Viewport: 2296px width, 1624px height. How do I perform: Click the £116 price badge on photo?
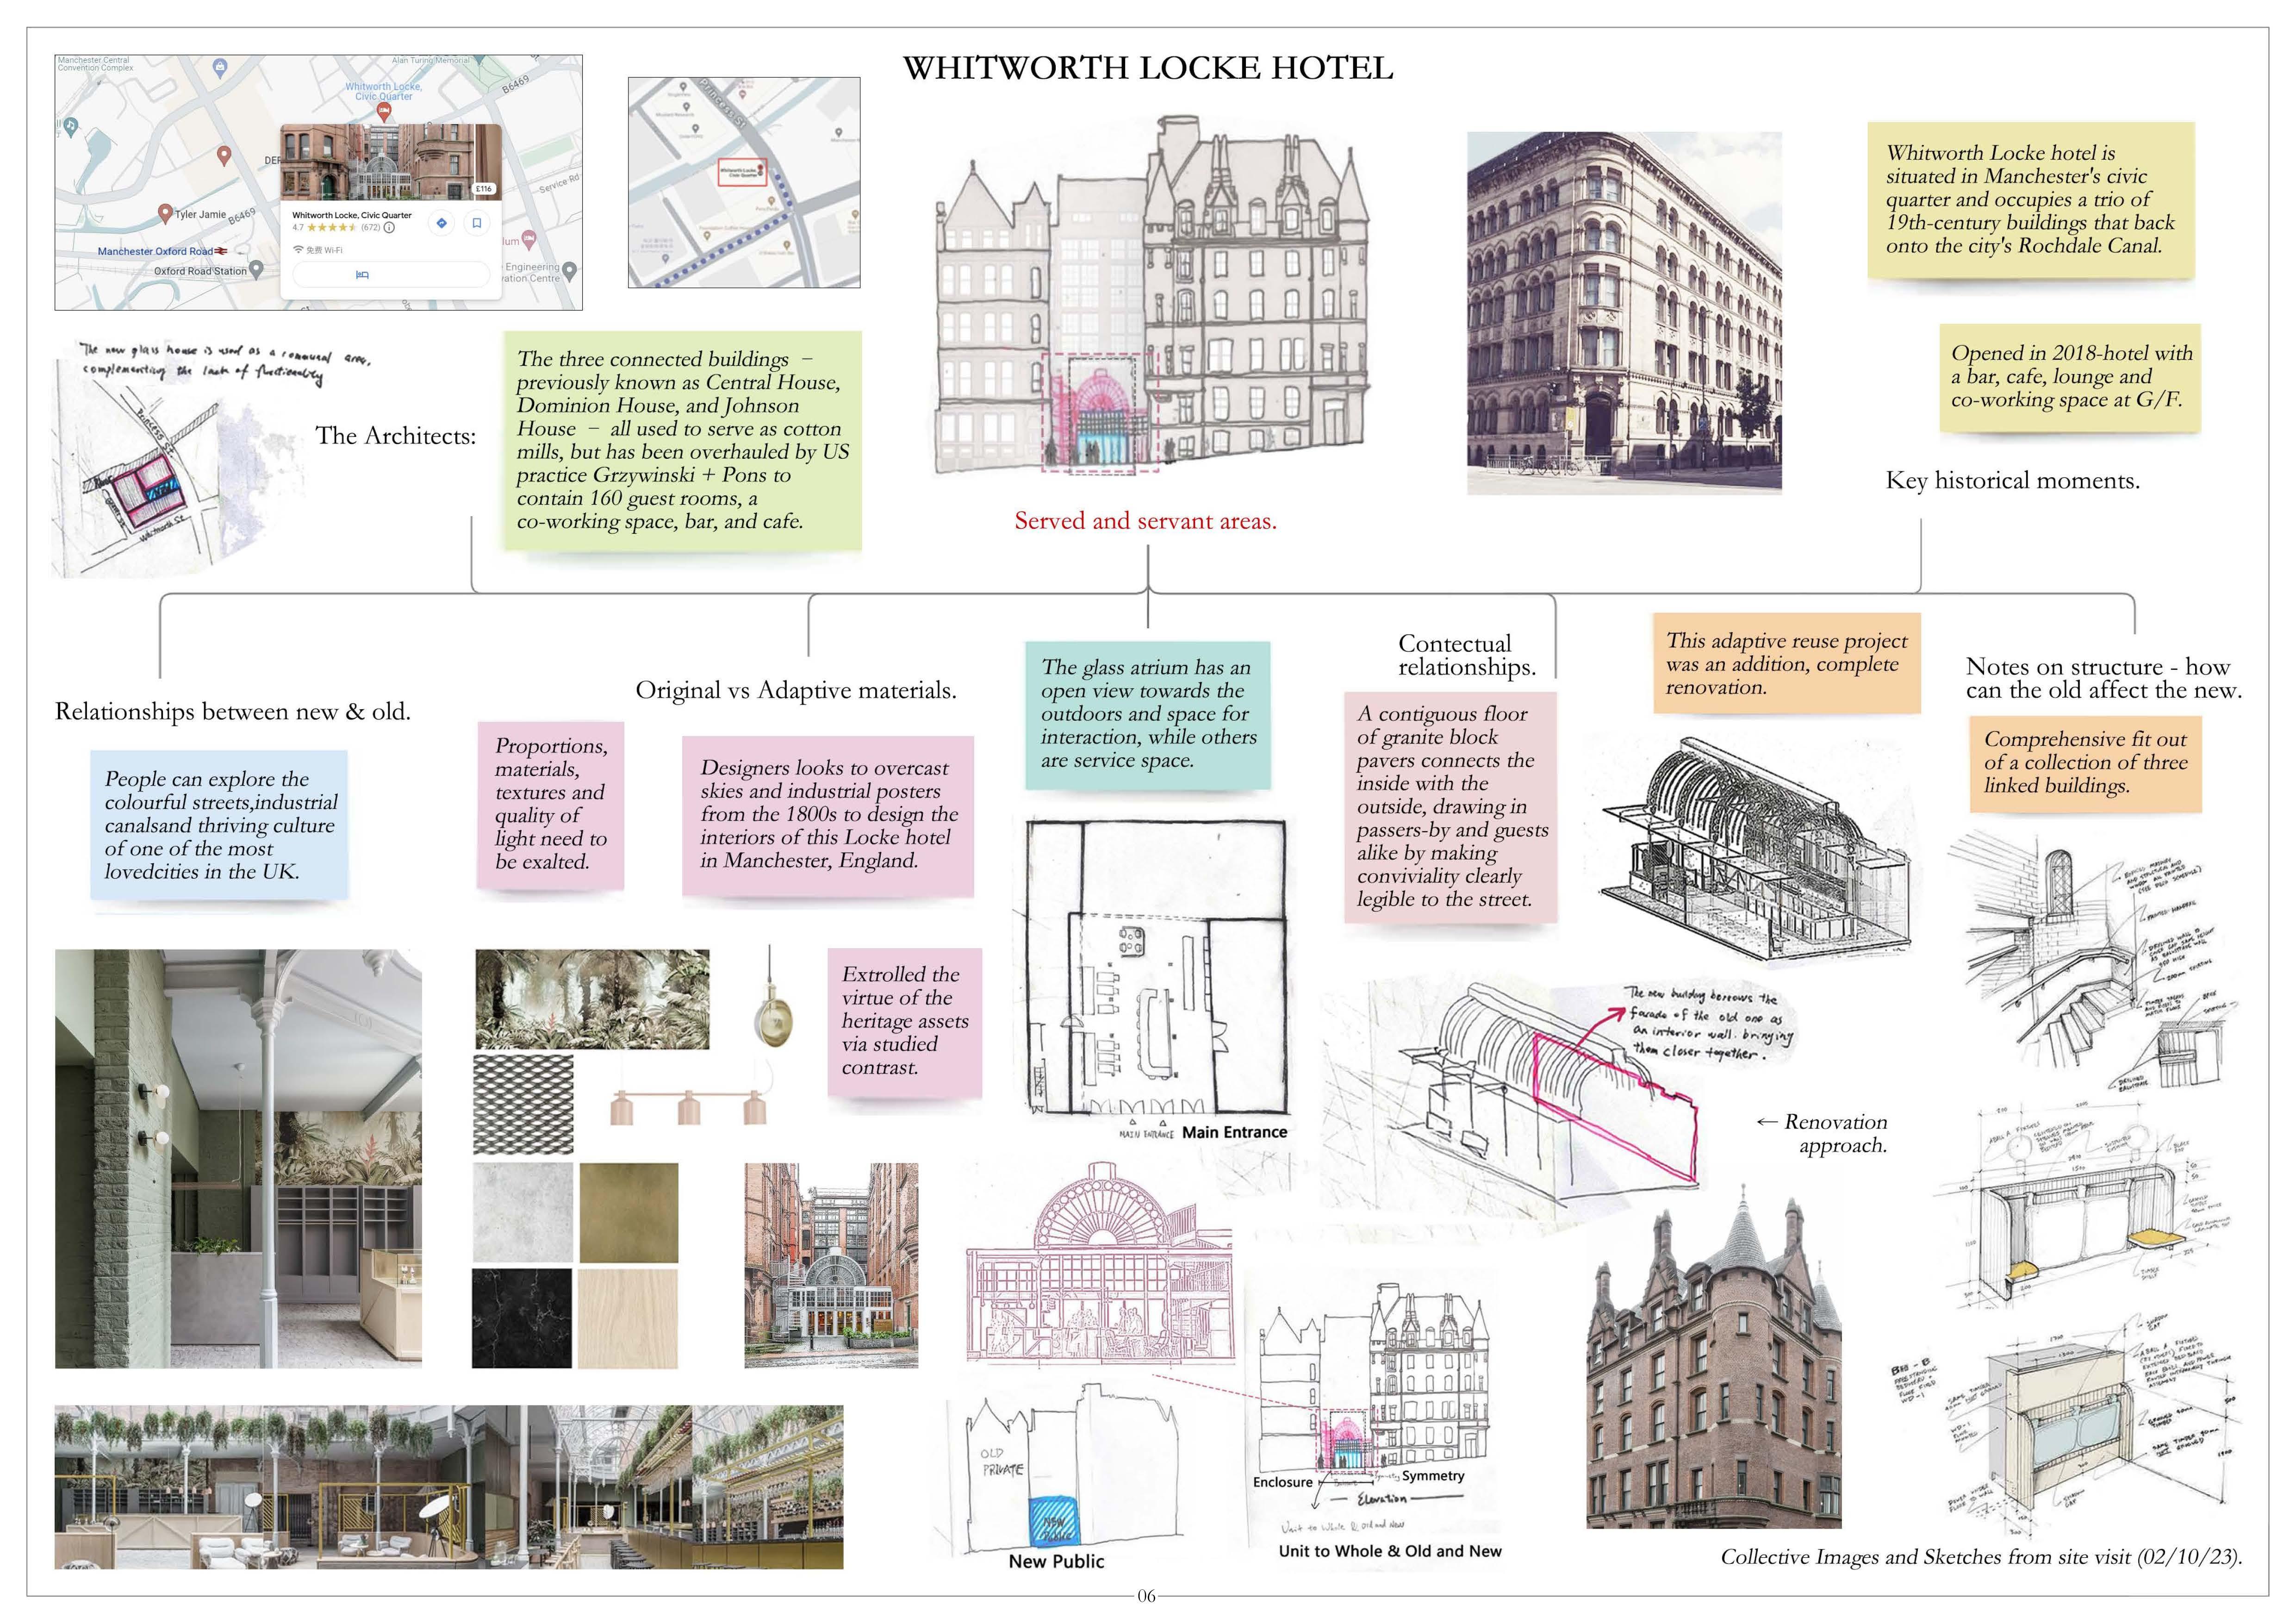(x=484, y=188)
